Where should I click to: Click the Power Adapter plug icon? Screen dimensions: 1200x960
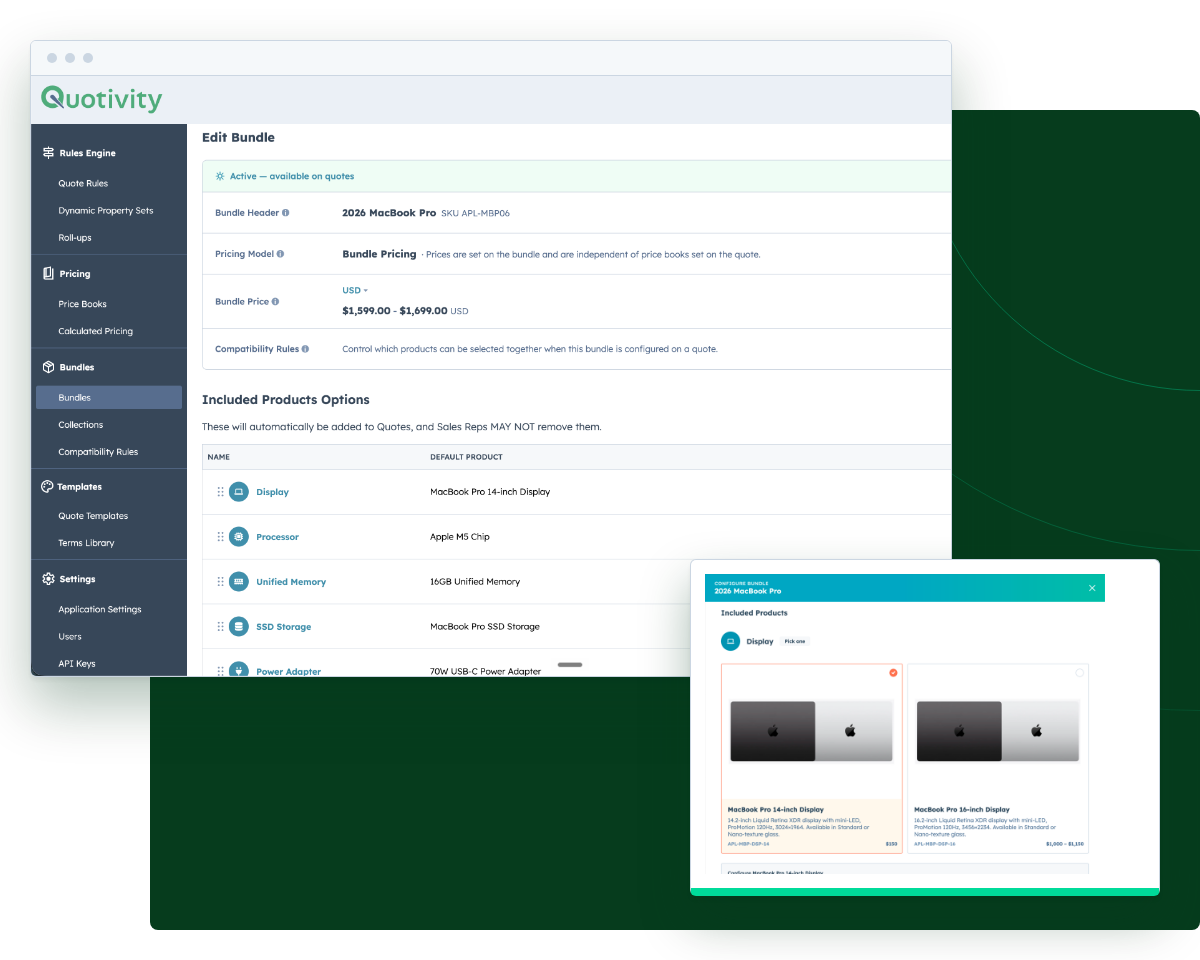[238, 670]
